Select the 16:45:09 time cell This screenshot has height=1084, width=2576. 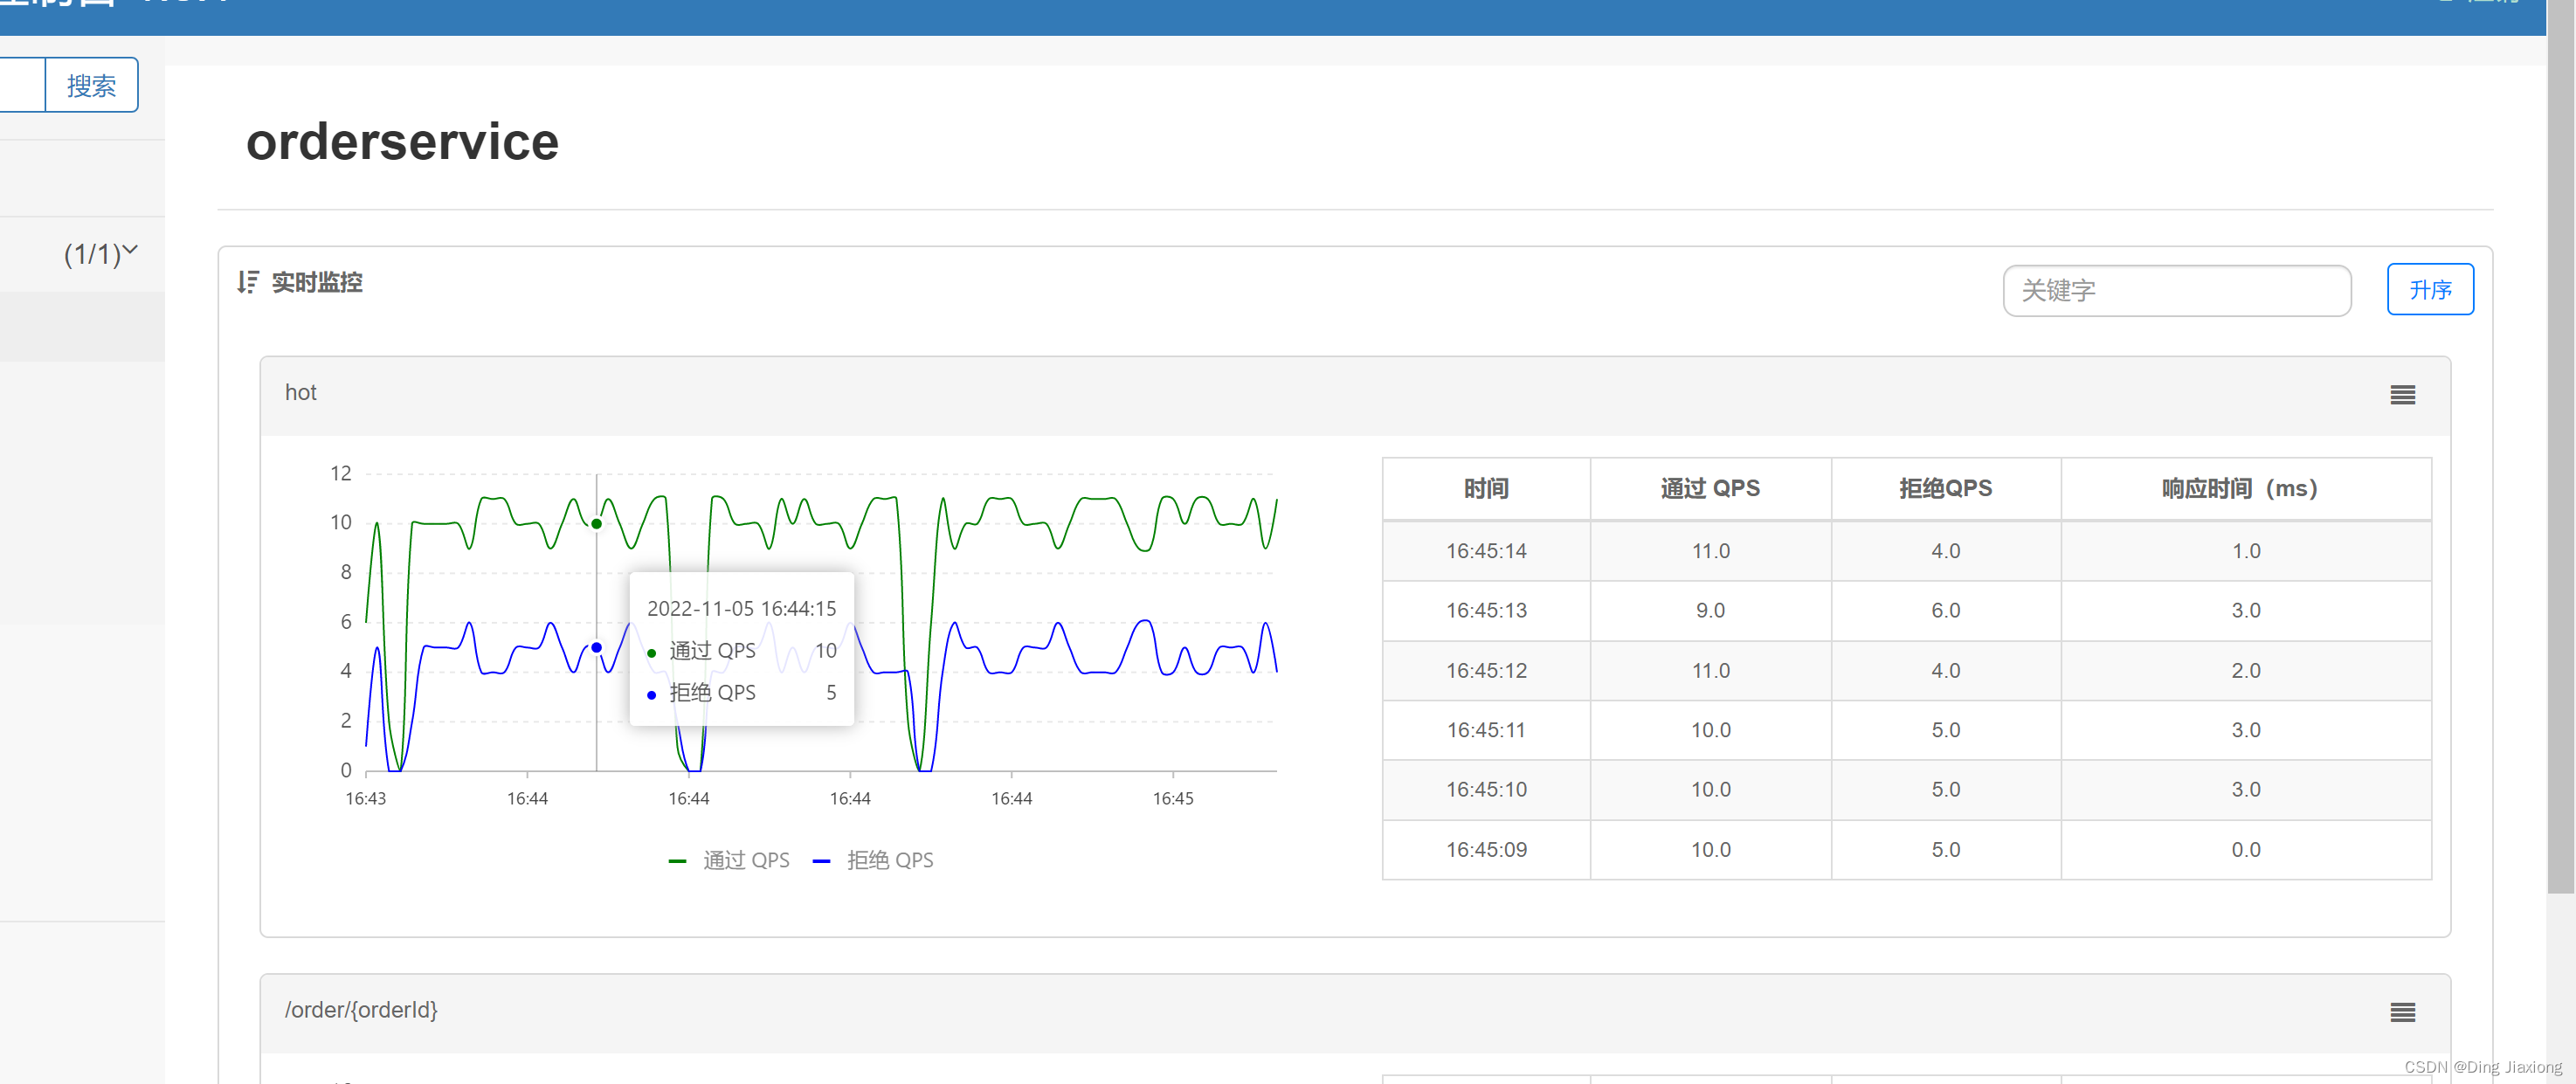coord(1485,849)
